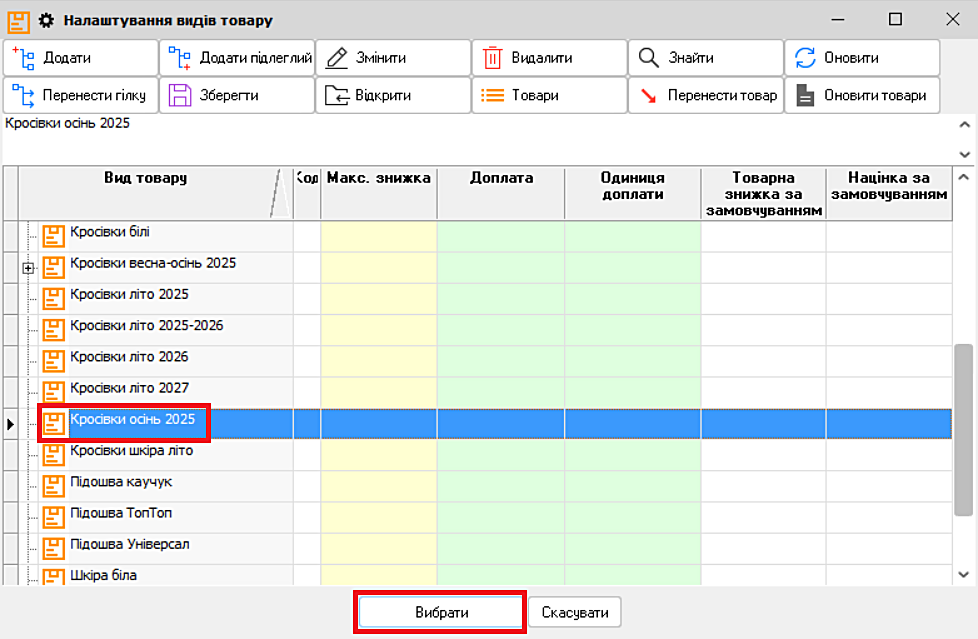Show the Товари list button
This screenshot has height=639, width=978.
(549, 96)
